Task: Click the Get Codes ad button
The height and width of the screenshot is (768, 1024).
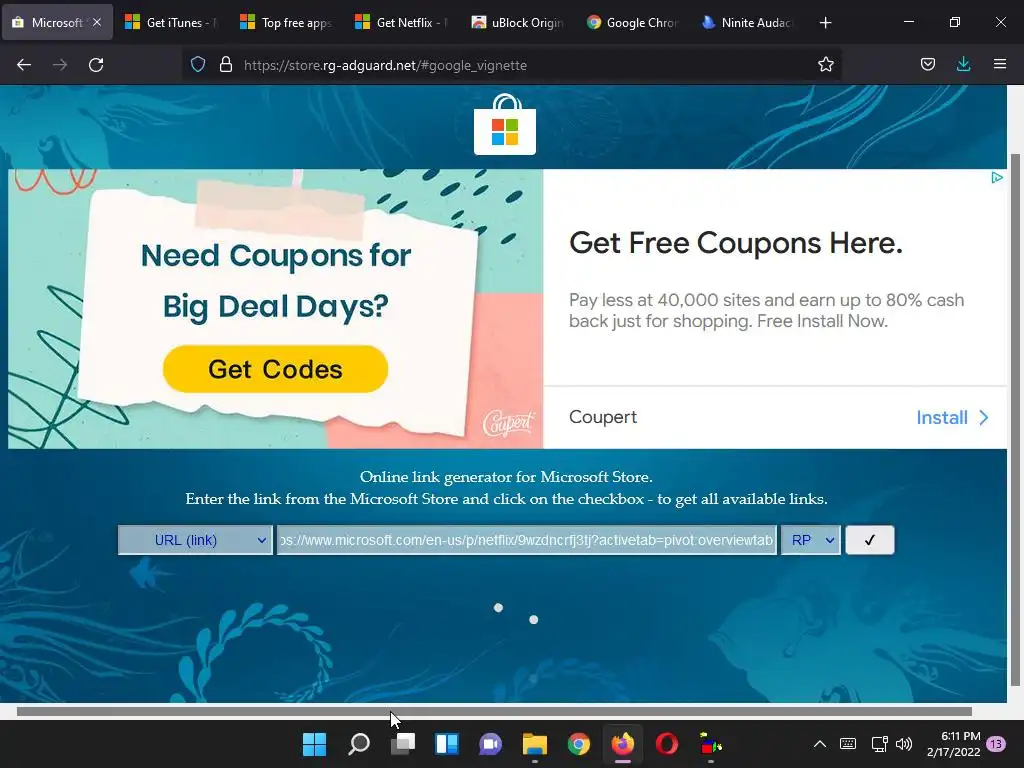Action: point(275,369)
